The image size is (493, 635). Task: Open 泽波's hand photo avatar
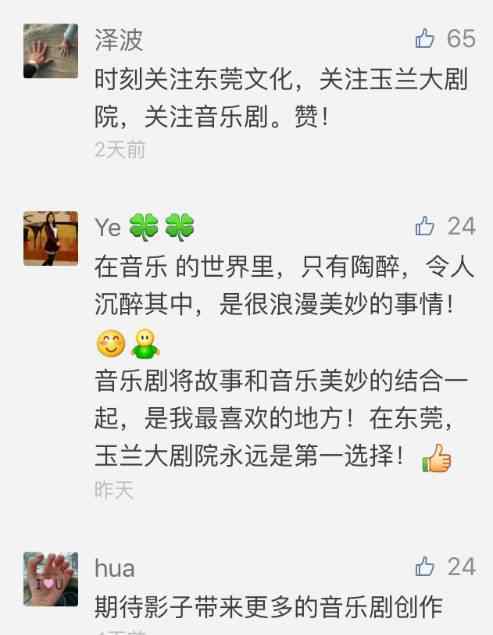[51, 51]
